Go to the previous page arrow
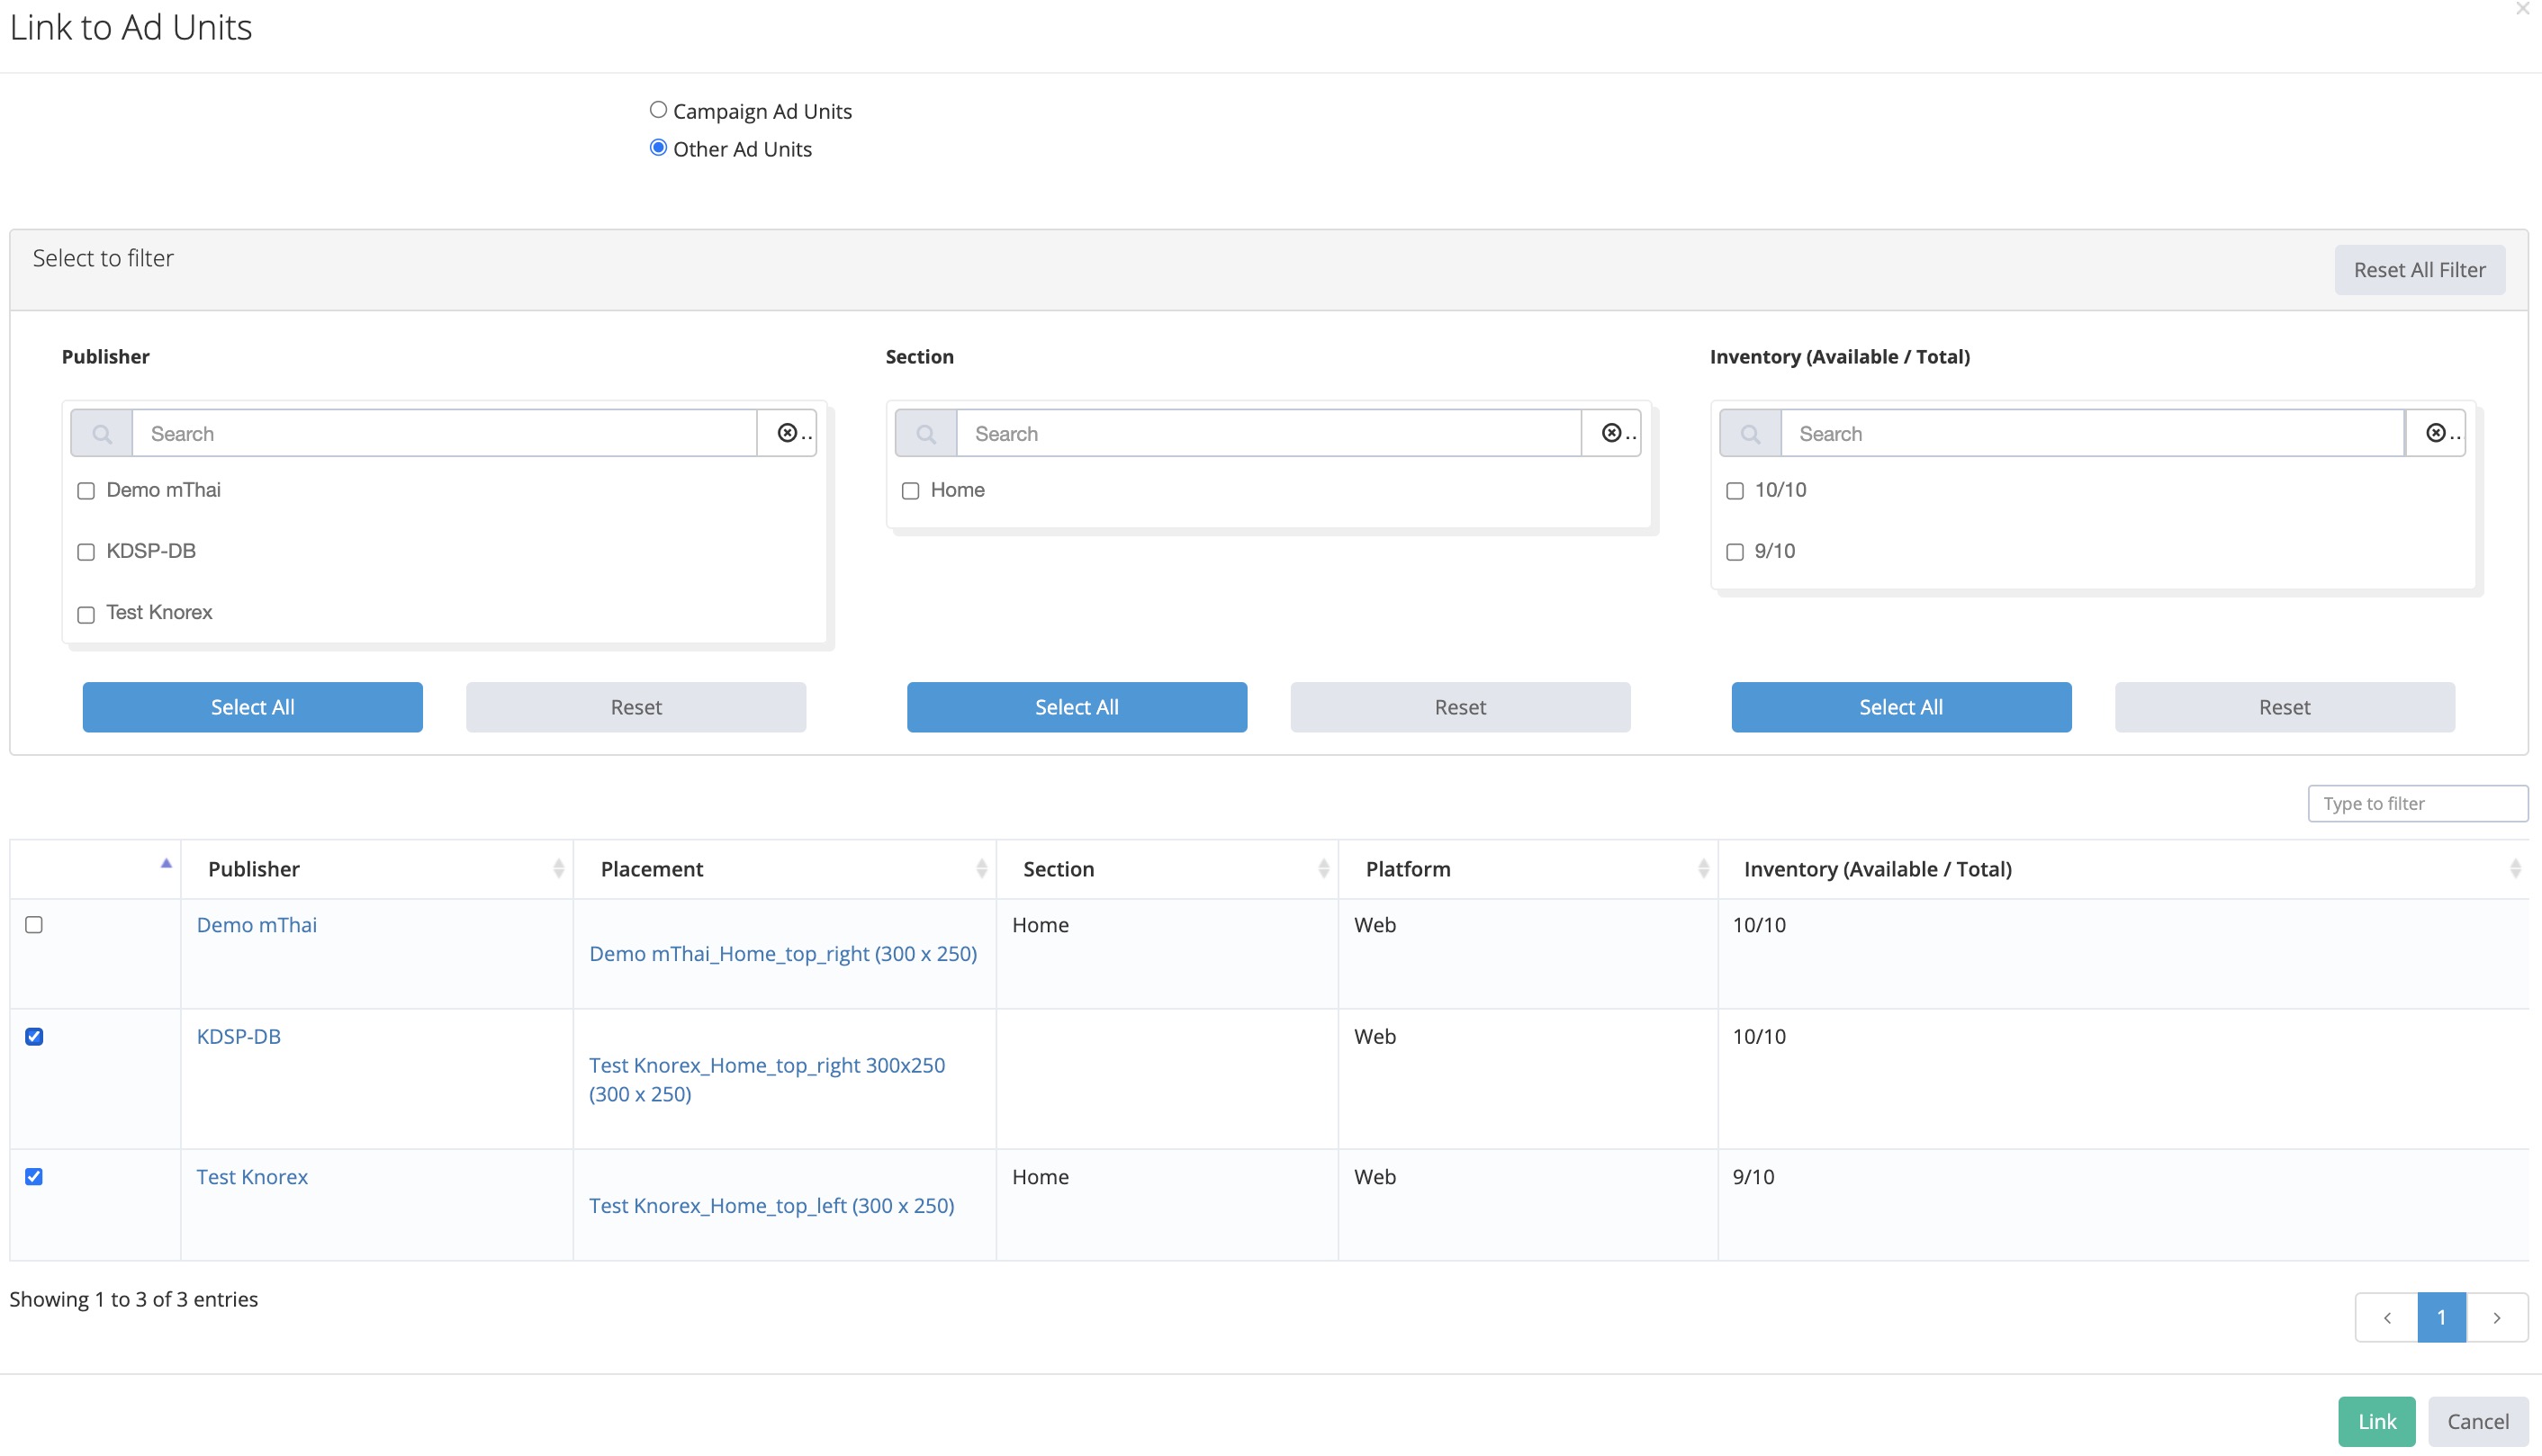2542x1456 pixels. point(2386,1318)
